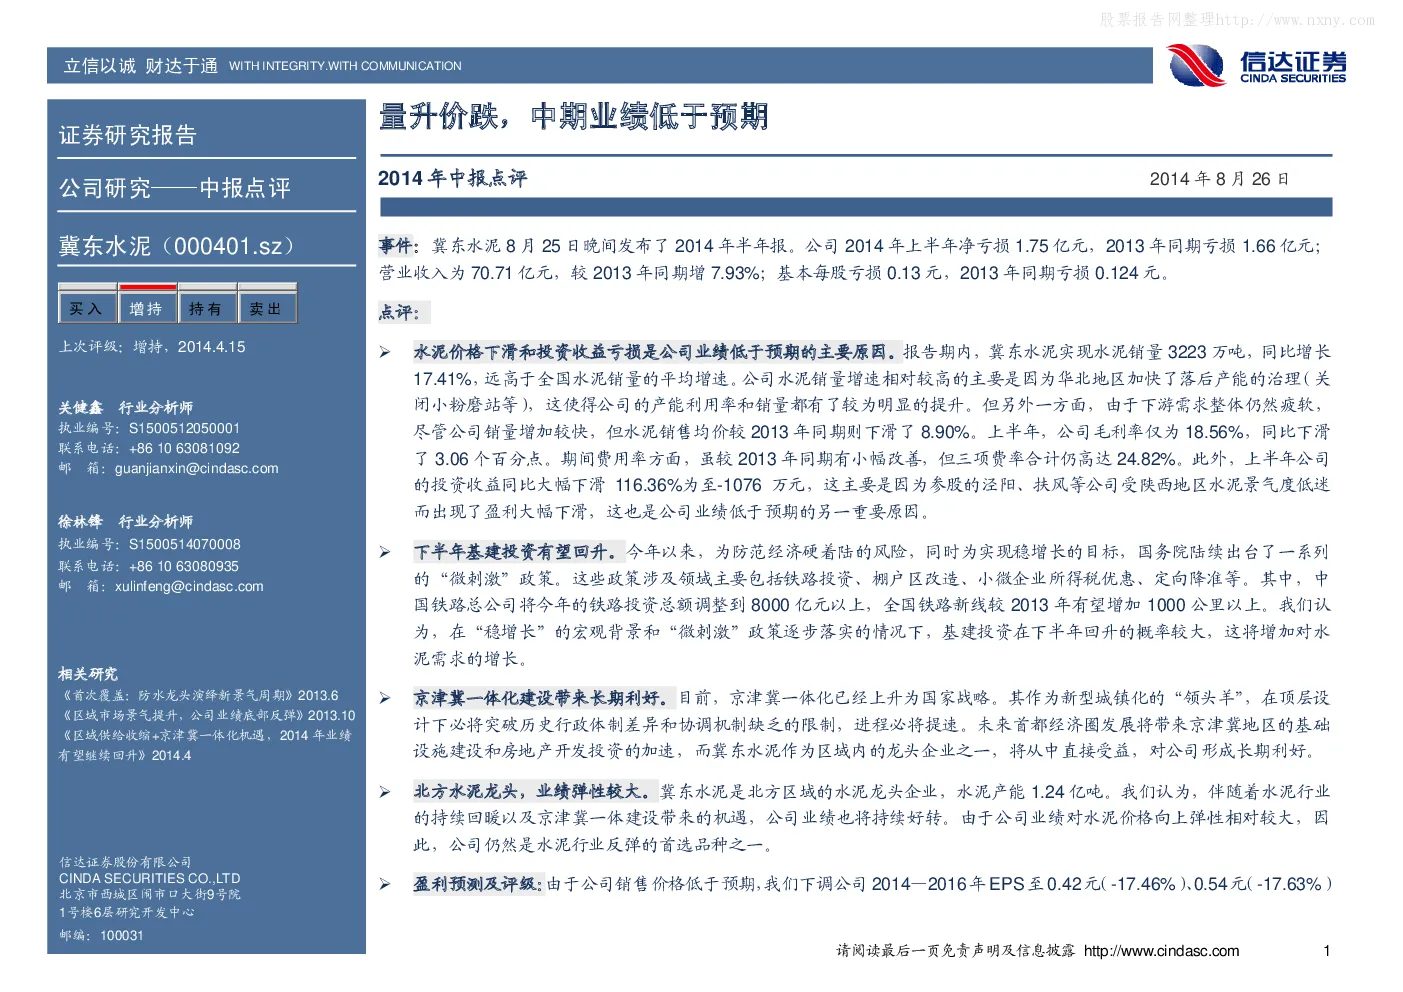Click the heading 北方水泥龙头，业绩弹性较大
Image resolution: width=1403 pixels, height=992 pixels.
tap(535, 791)
